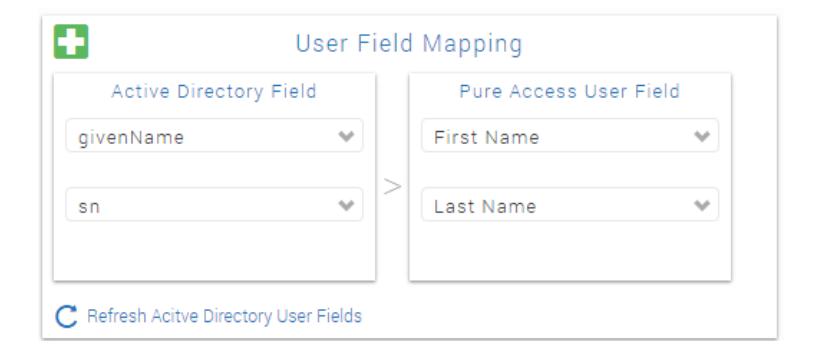Click the chevron arrow on givenName field
This screenshot has height=360, width=814.
pyautogui.click(x=346, y=136)
